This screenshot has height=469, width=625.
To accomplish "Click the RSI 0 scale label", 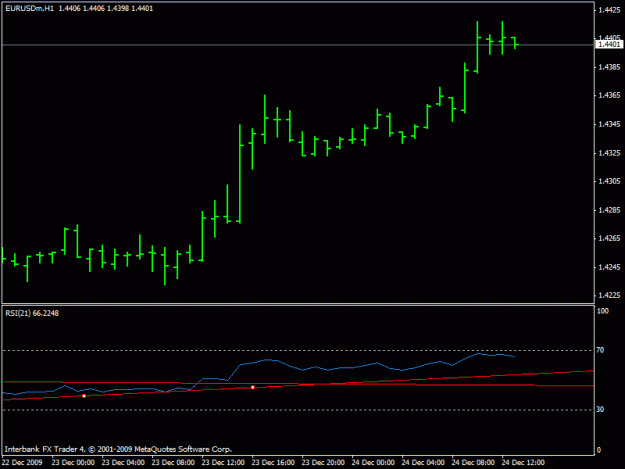I will point(599,450).
